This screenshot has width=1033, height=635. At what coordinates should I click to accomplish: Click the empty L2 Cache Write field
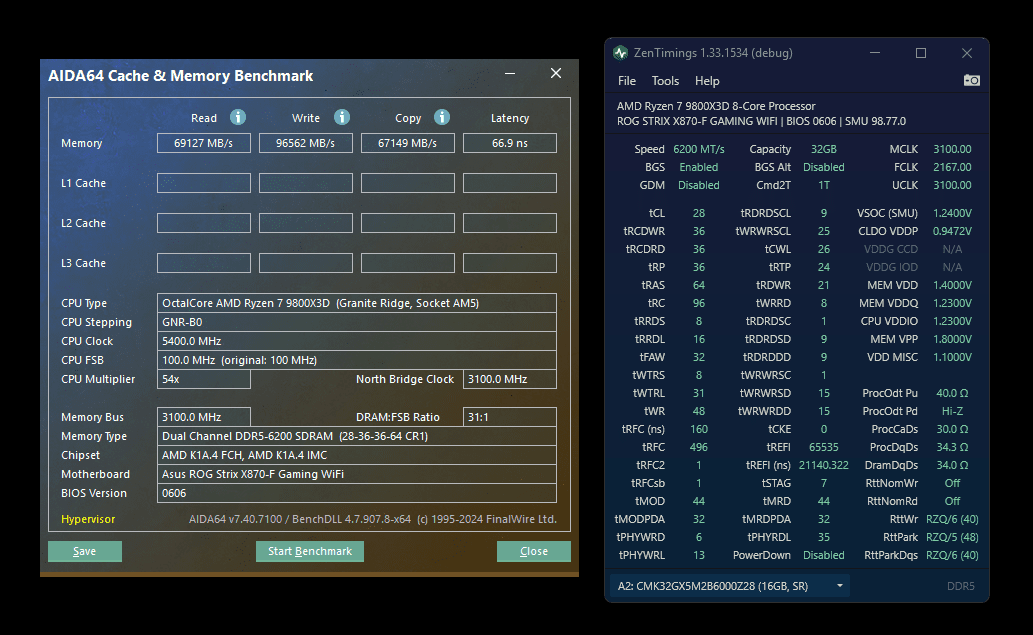coord(306,223)
